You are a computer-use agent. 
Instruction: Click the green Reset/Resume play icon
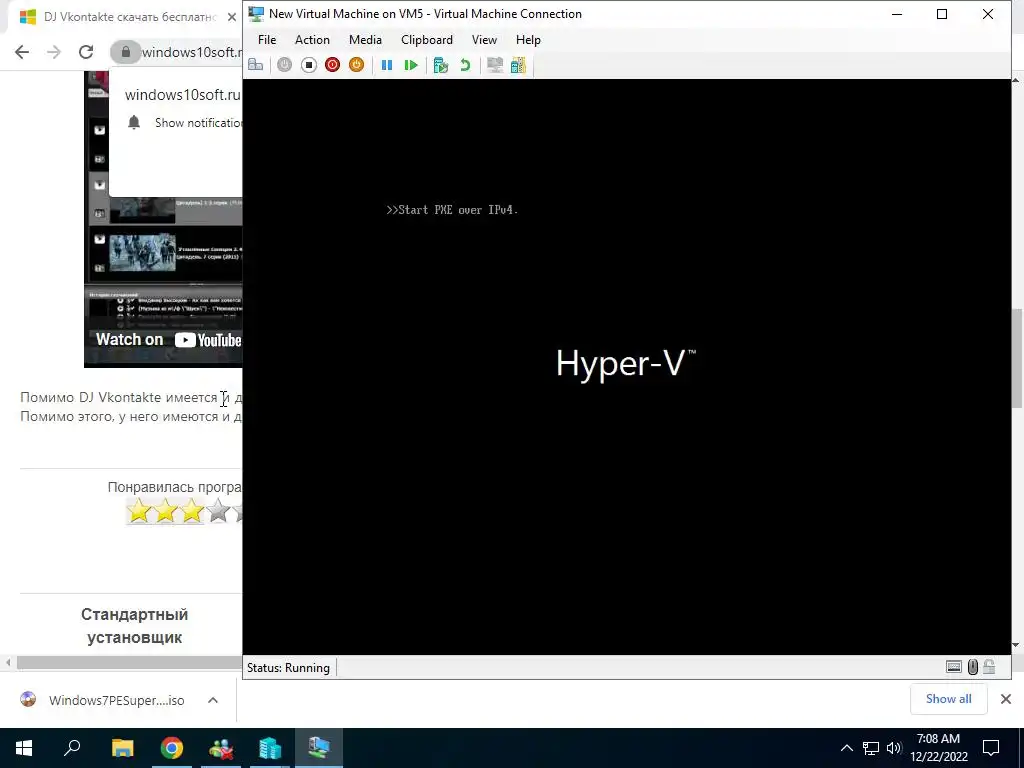tap(411, 65)
